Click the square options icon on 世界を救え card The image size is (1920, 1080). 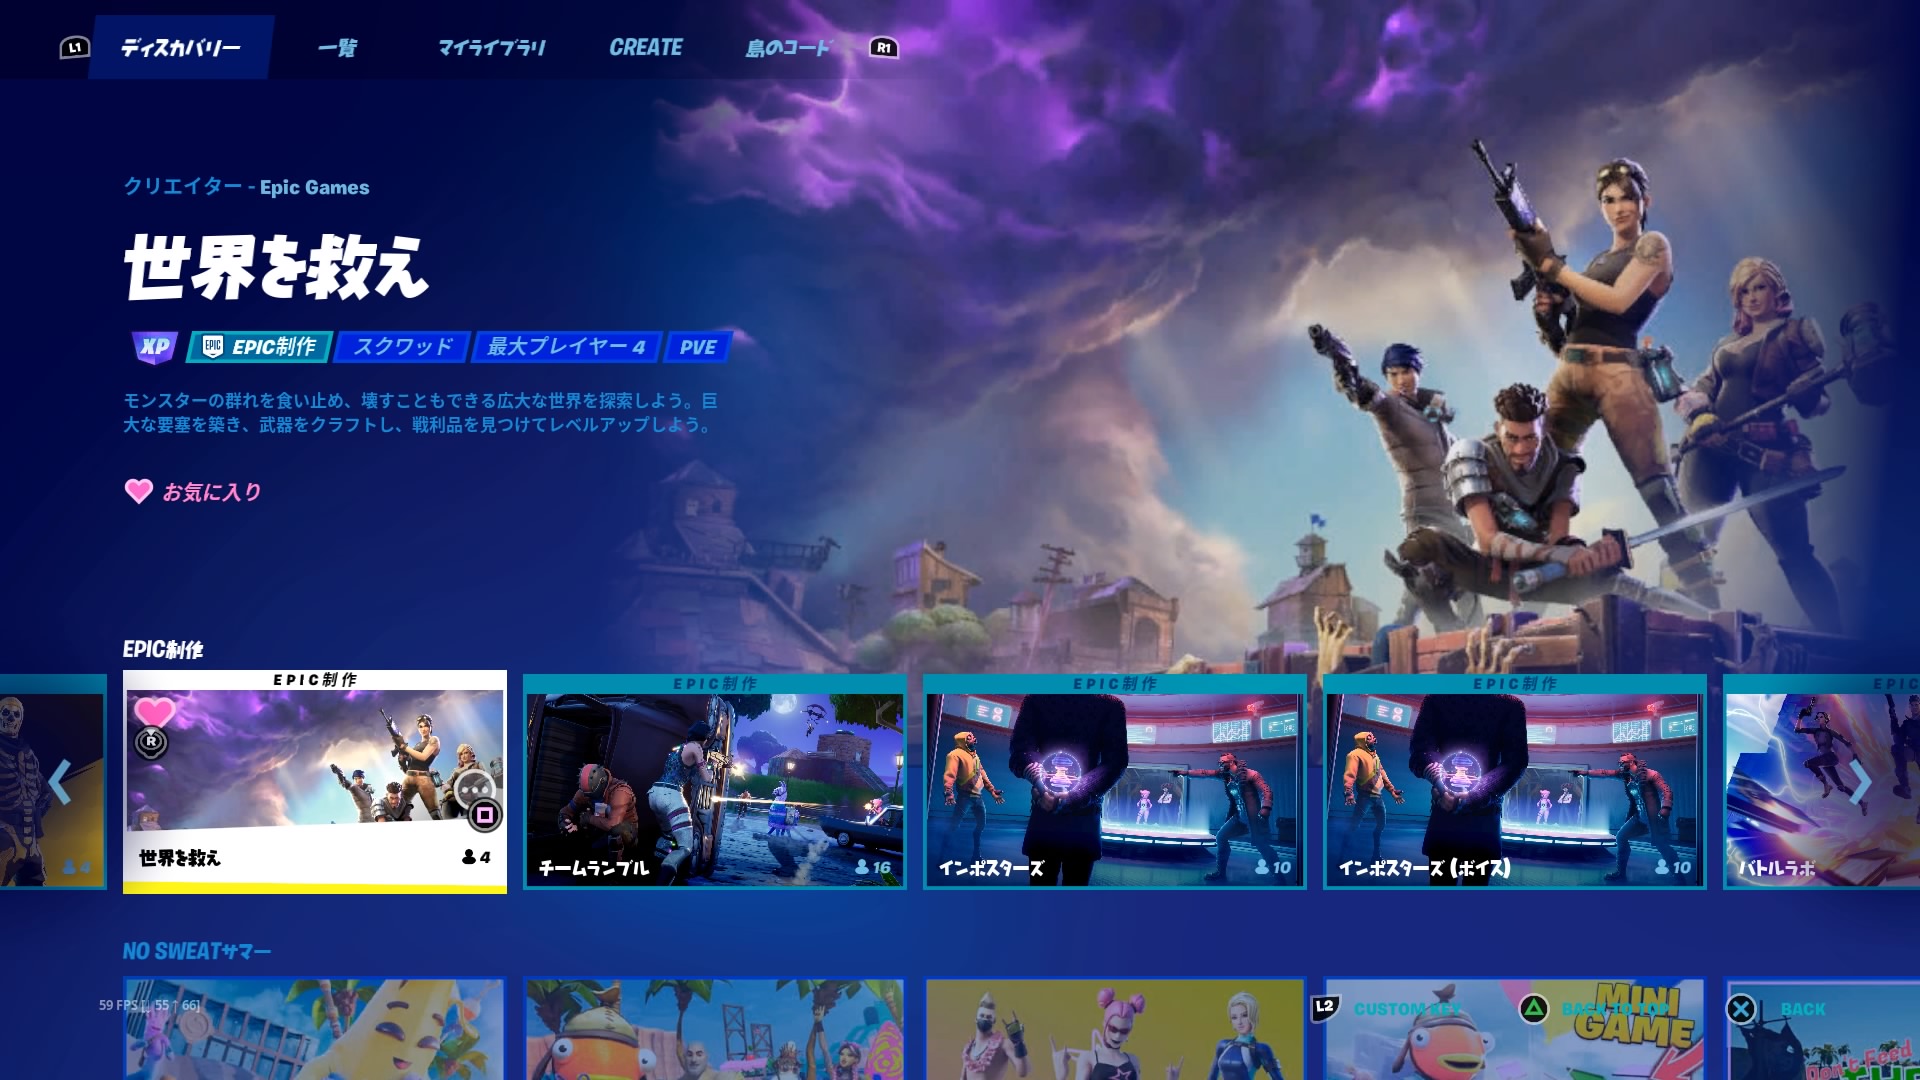click(485, 815)
